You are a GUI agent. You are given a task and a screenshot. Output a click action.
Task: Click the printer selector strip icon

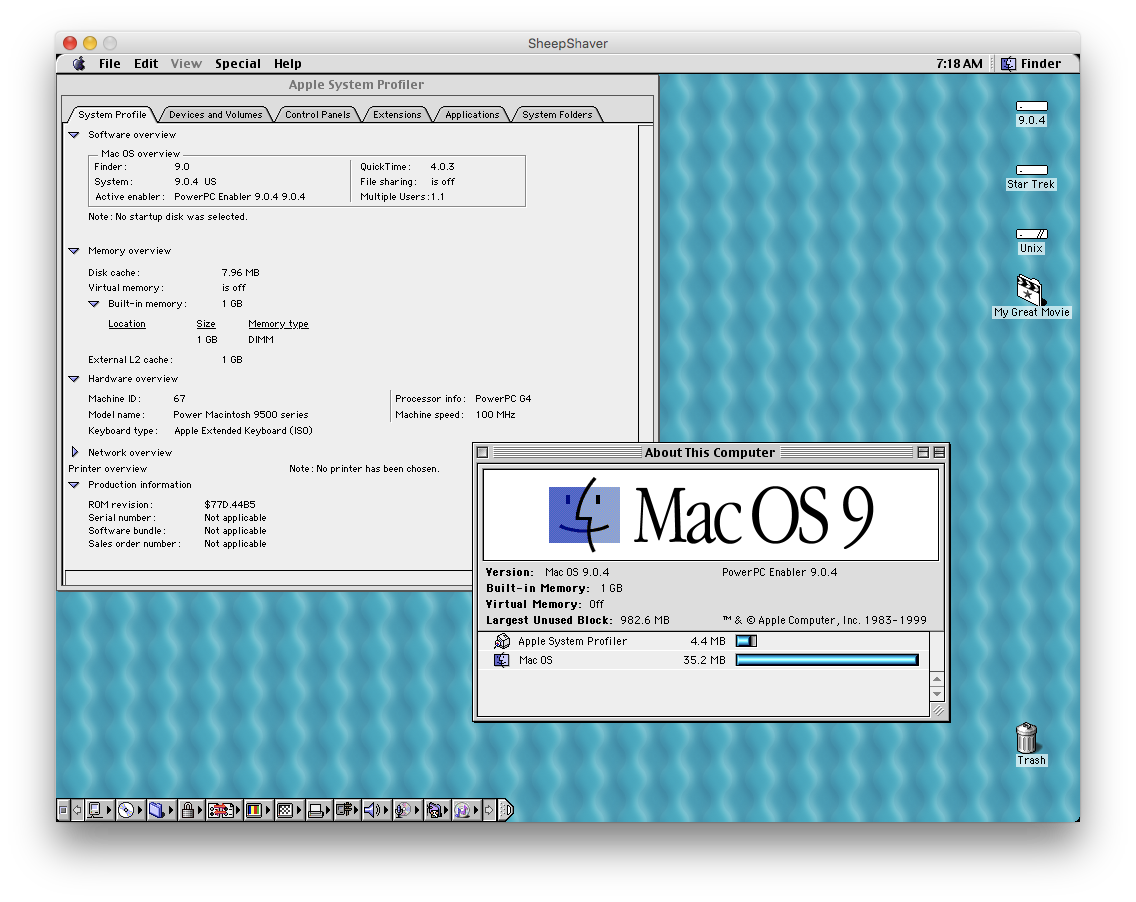point(315,809)
